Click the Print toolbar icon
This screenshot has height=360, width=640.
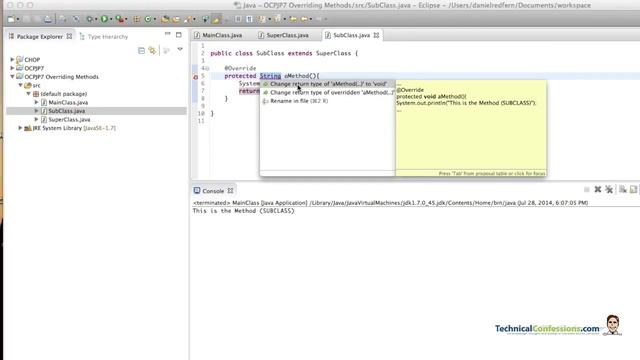coord(48,19)
